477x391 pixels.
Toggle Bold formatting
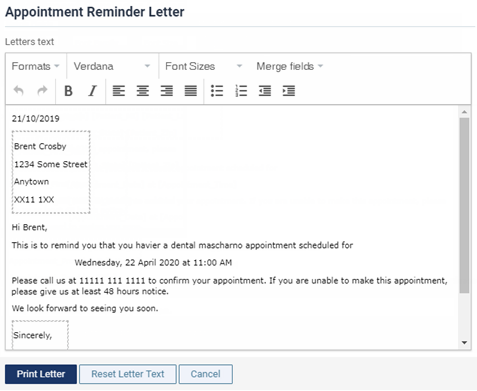(x=68, y=91)
